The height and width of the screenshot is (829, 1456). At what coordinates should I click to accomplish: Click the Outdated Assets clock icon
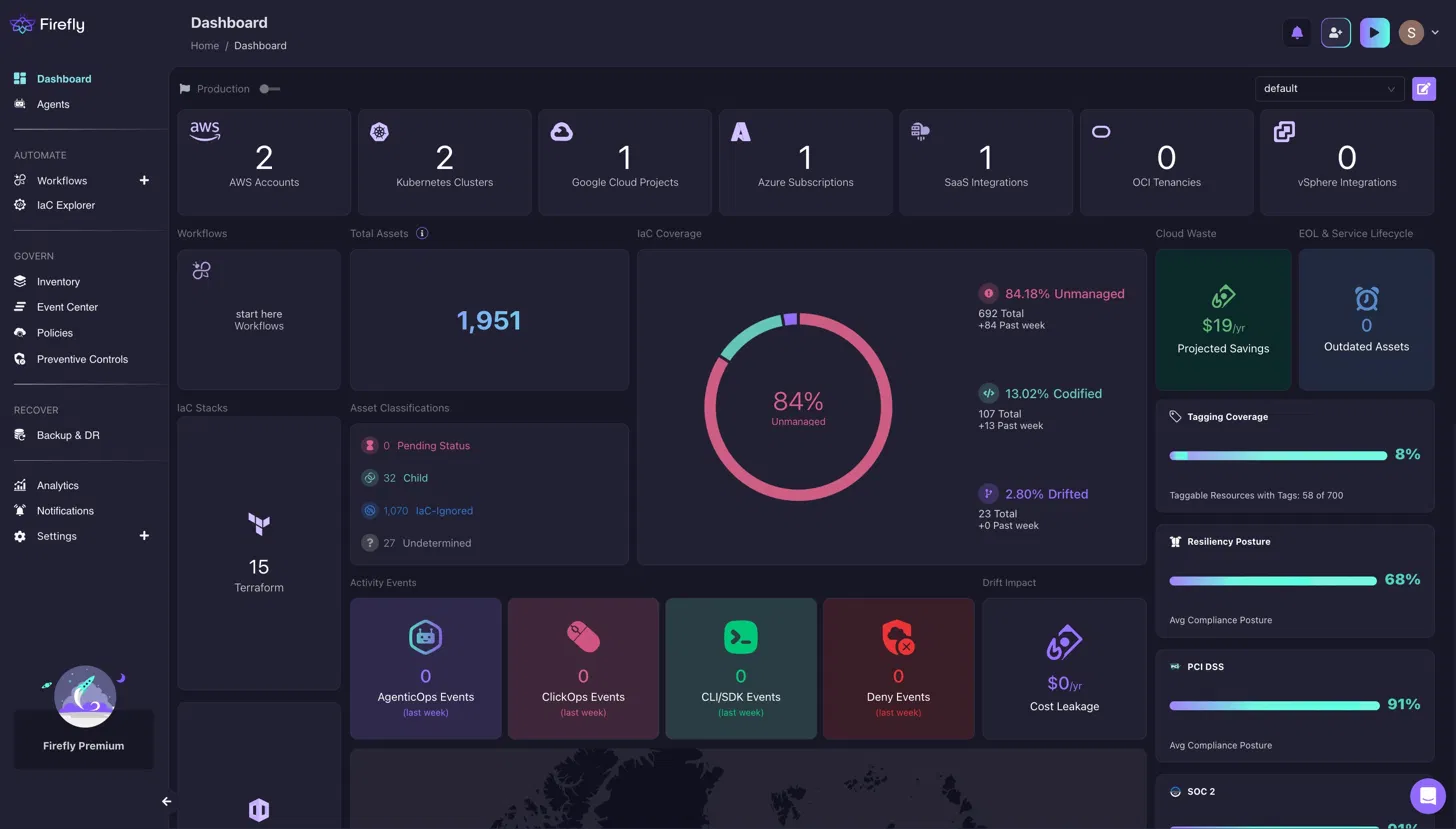click(x=1366, y=298)
